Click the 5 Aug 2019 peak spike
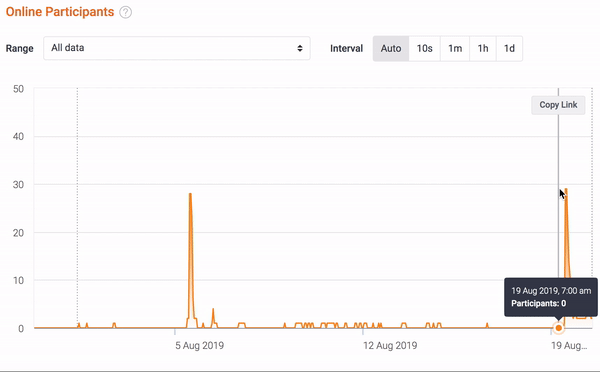The width and height of the screenshot is (600, 372). click(190, 195)
